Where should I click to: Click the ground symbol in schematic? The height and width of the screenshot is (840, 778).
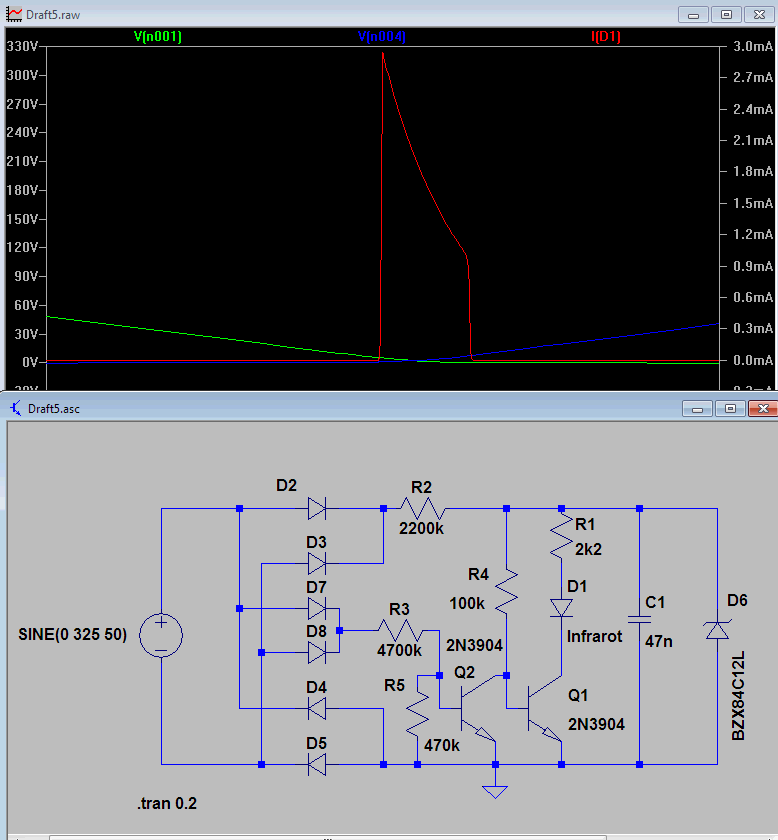pos(495,791)
